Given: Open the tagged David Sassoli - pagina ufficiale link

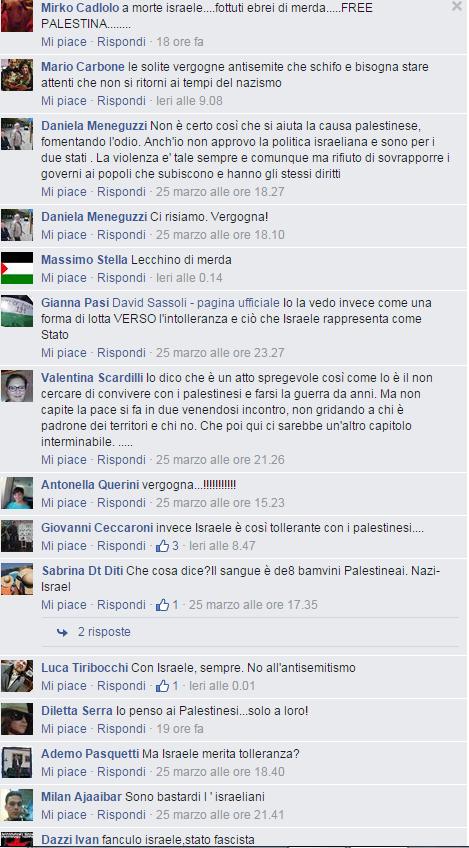Looking at the screenshot, I should (196, 303).
